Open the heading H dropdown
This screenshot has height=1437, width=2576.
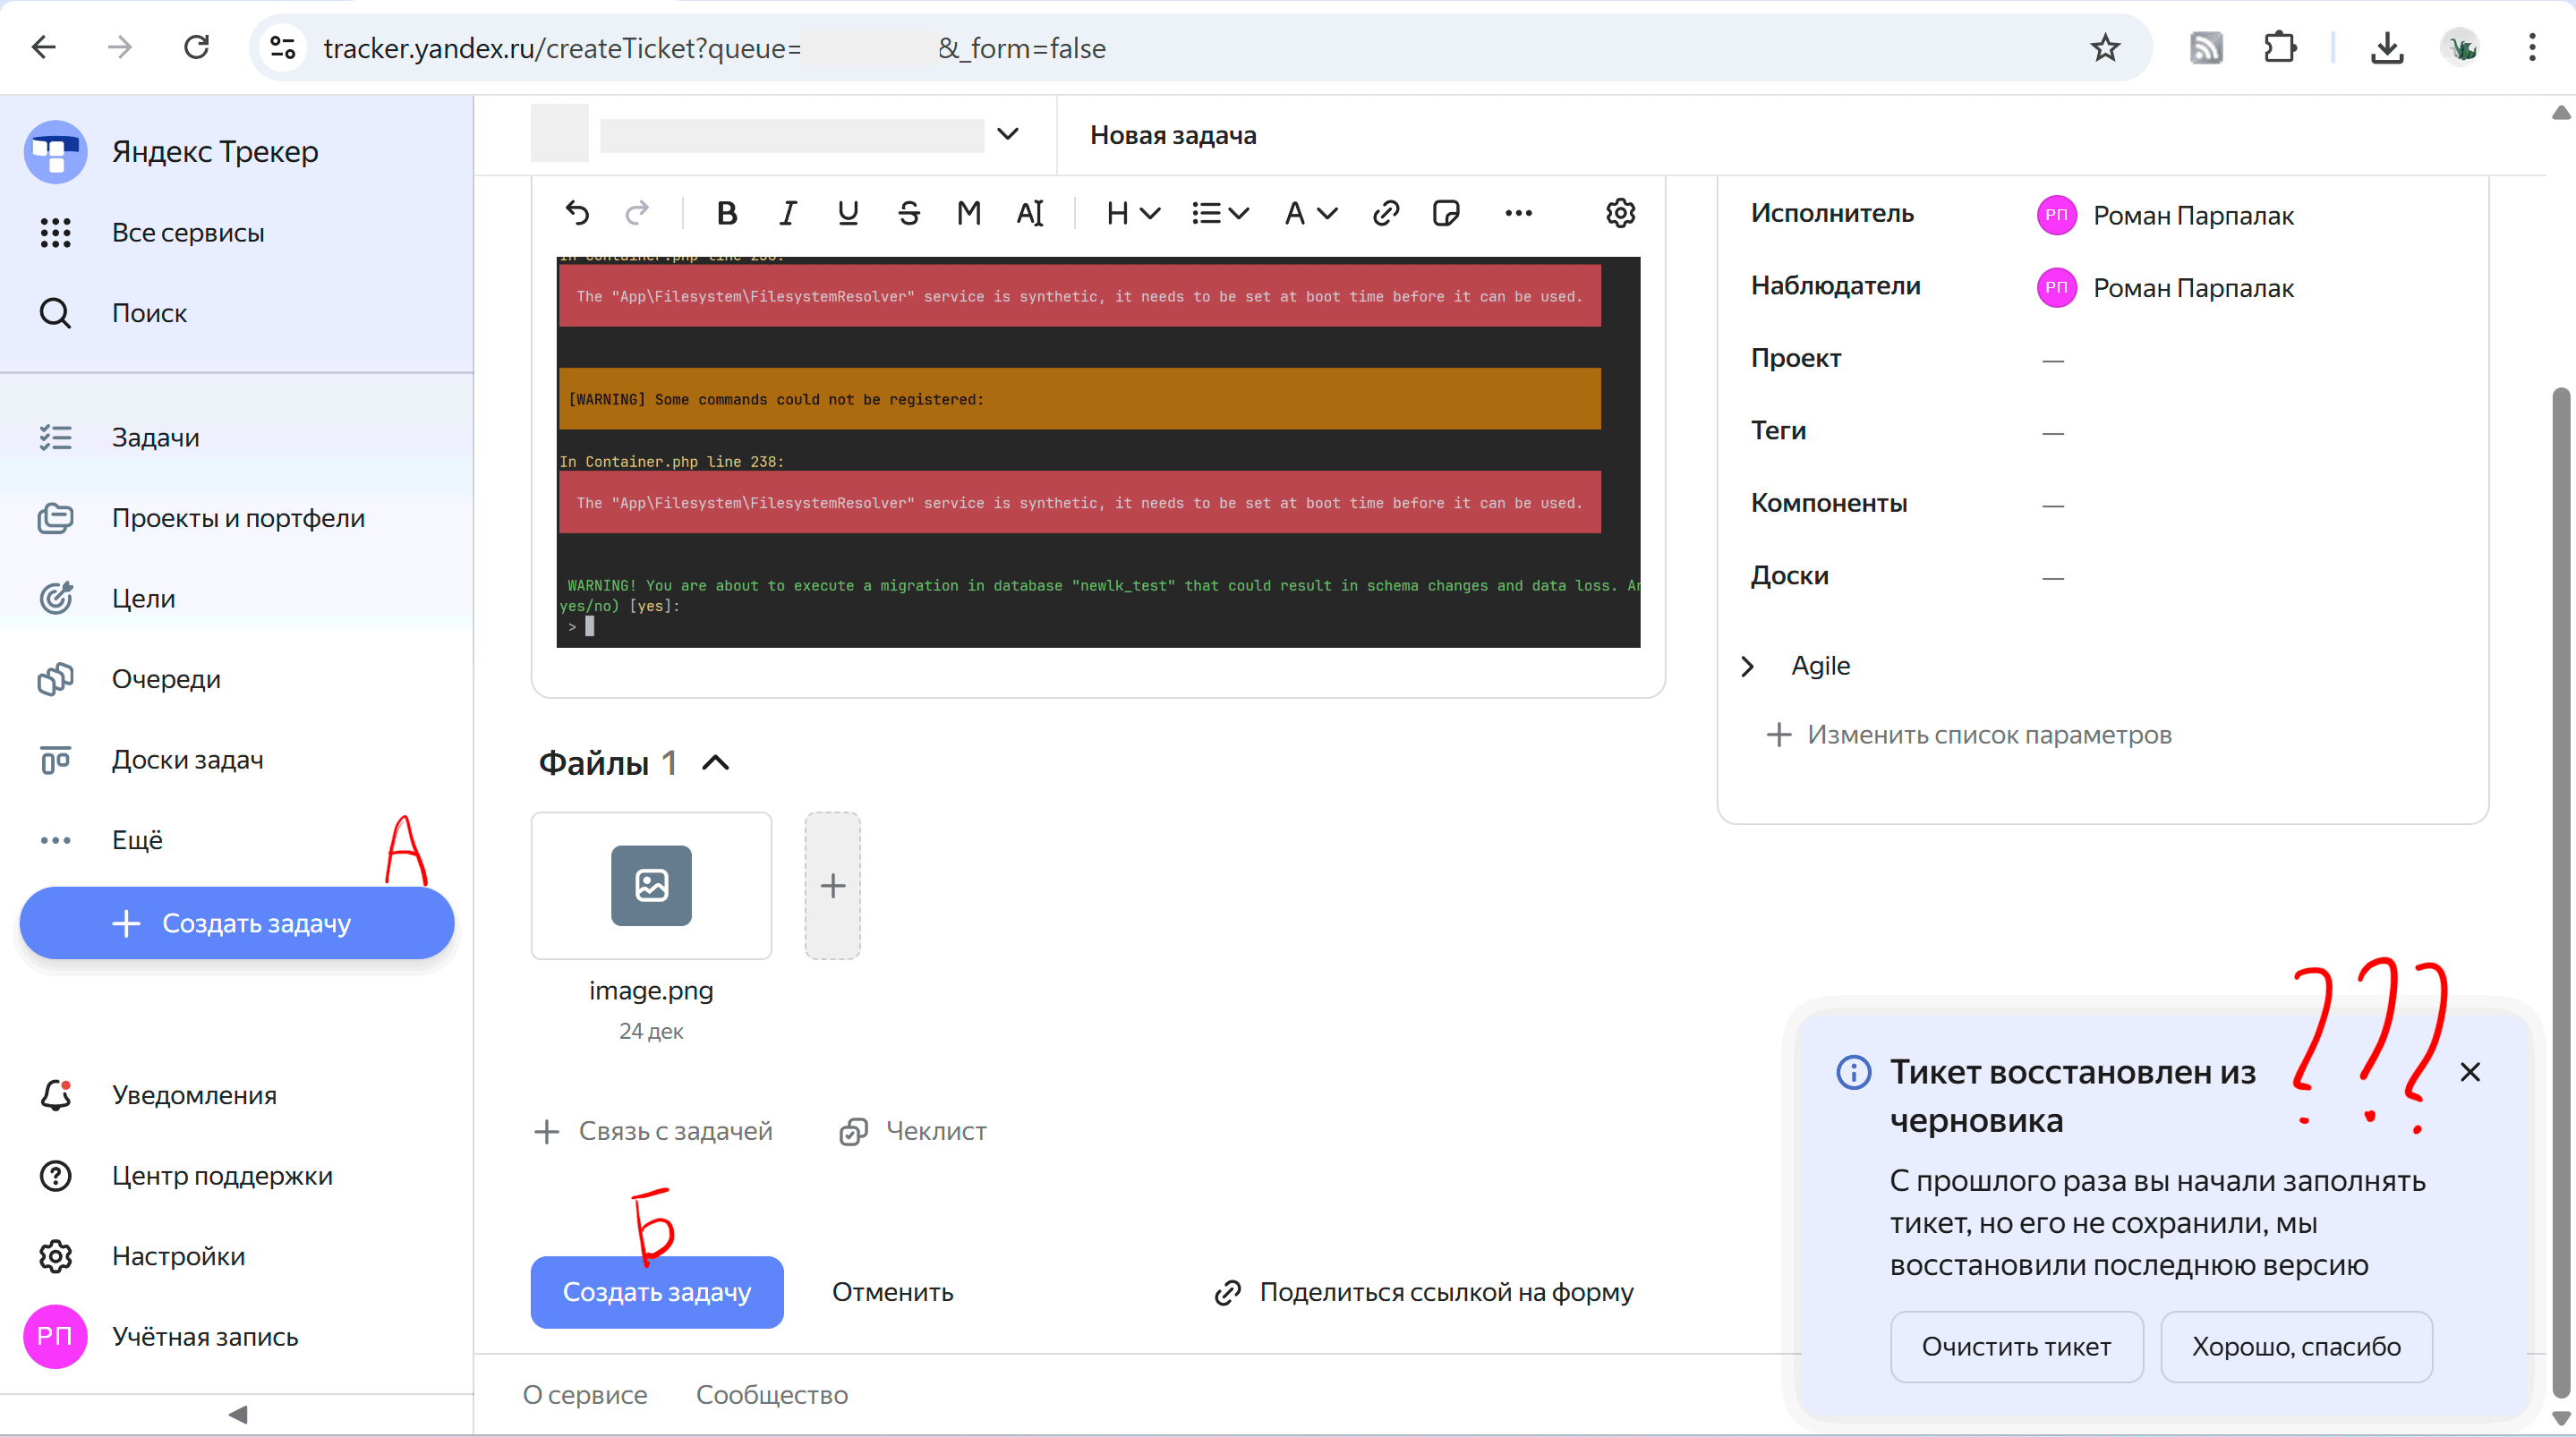[x=1132, y=213]
